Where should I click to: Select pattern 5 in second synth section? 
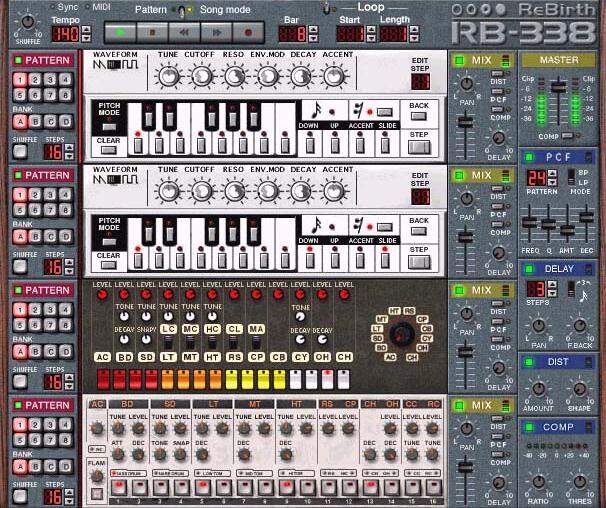click(20, 210)
